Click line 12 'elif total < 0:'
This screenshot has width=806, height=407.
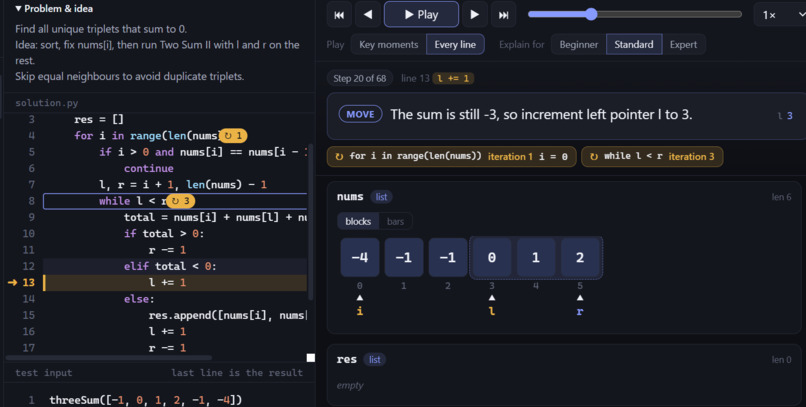[x=171, y=266]
